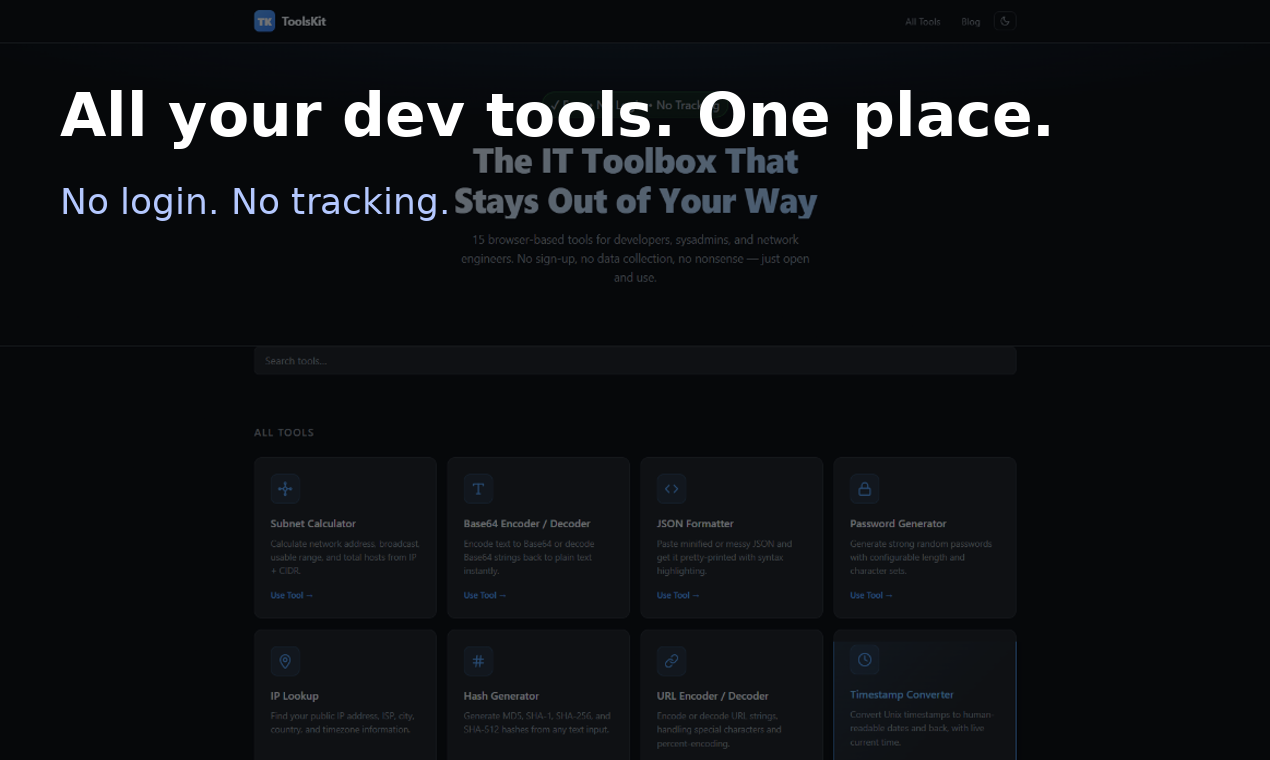Click description 'Find your public IP address, ISP...'

[342, 723]
